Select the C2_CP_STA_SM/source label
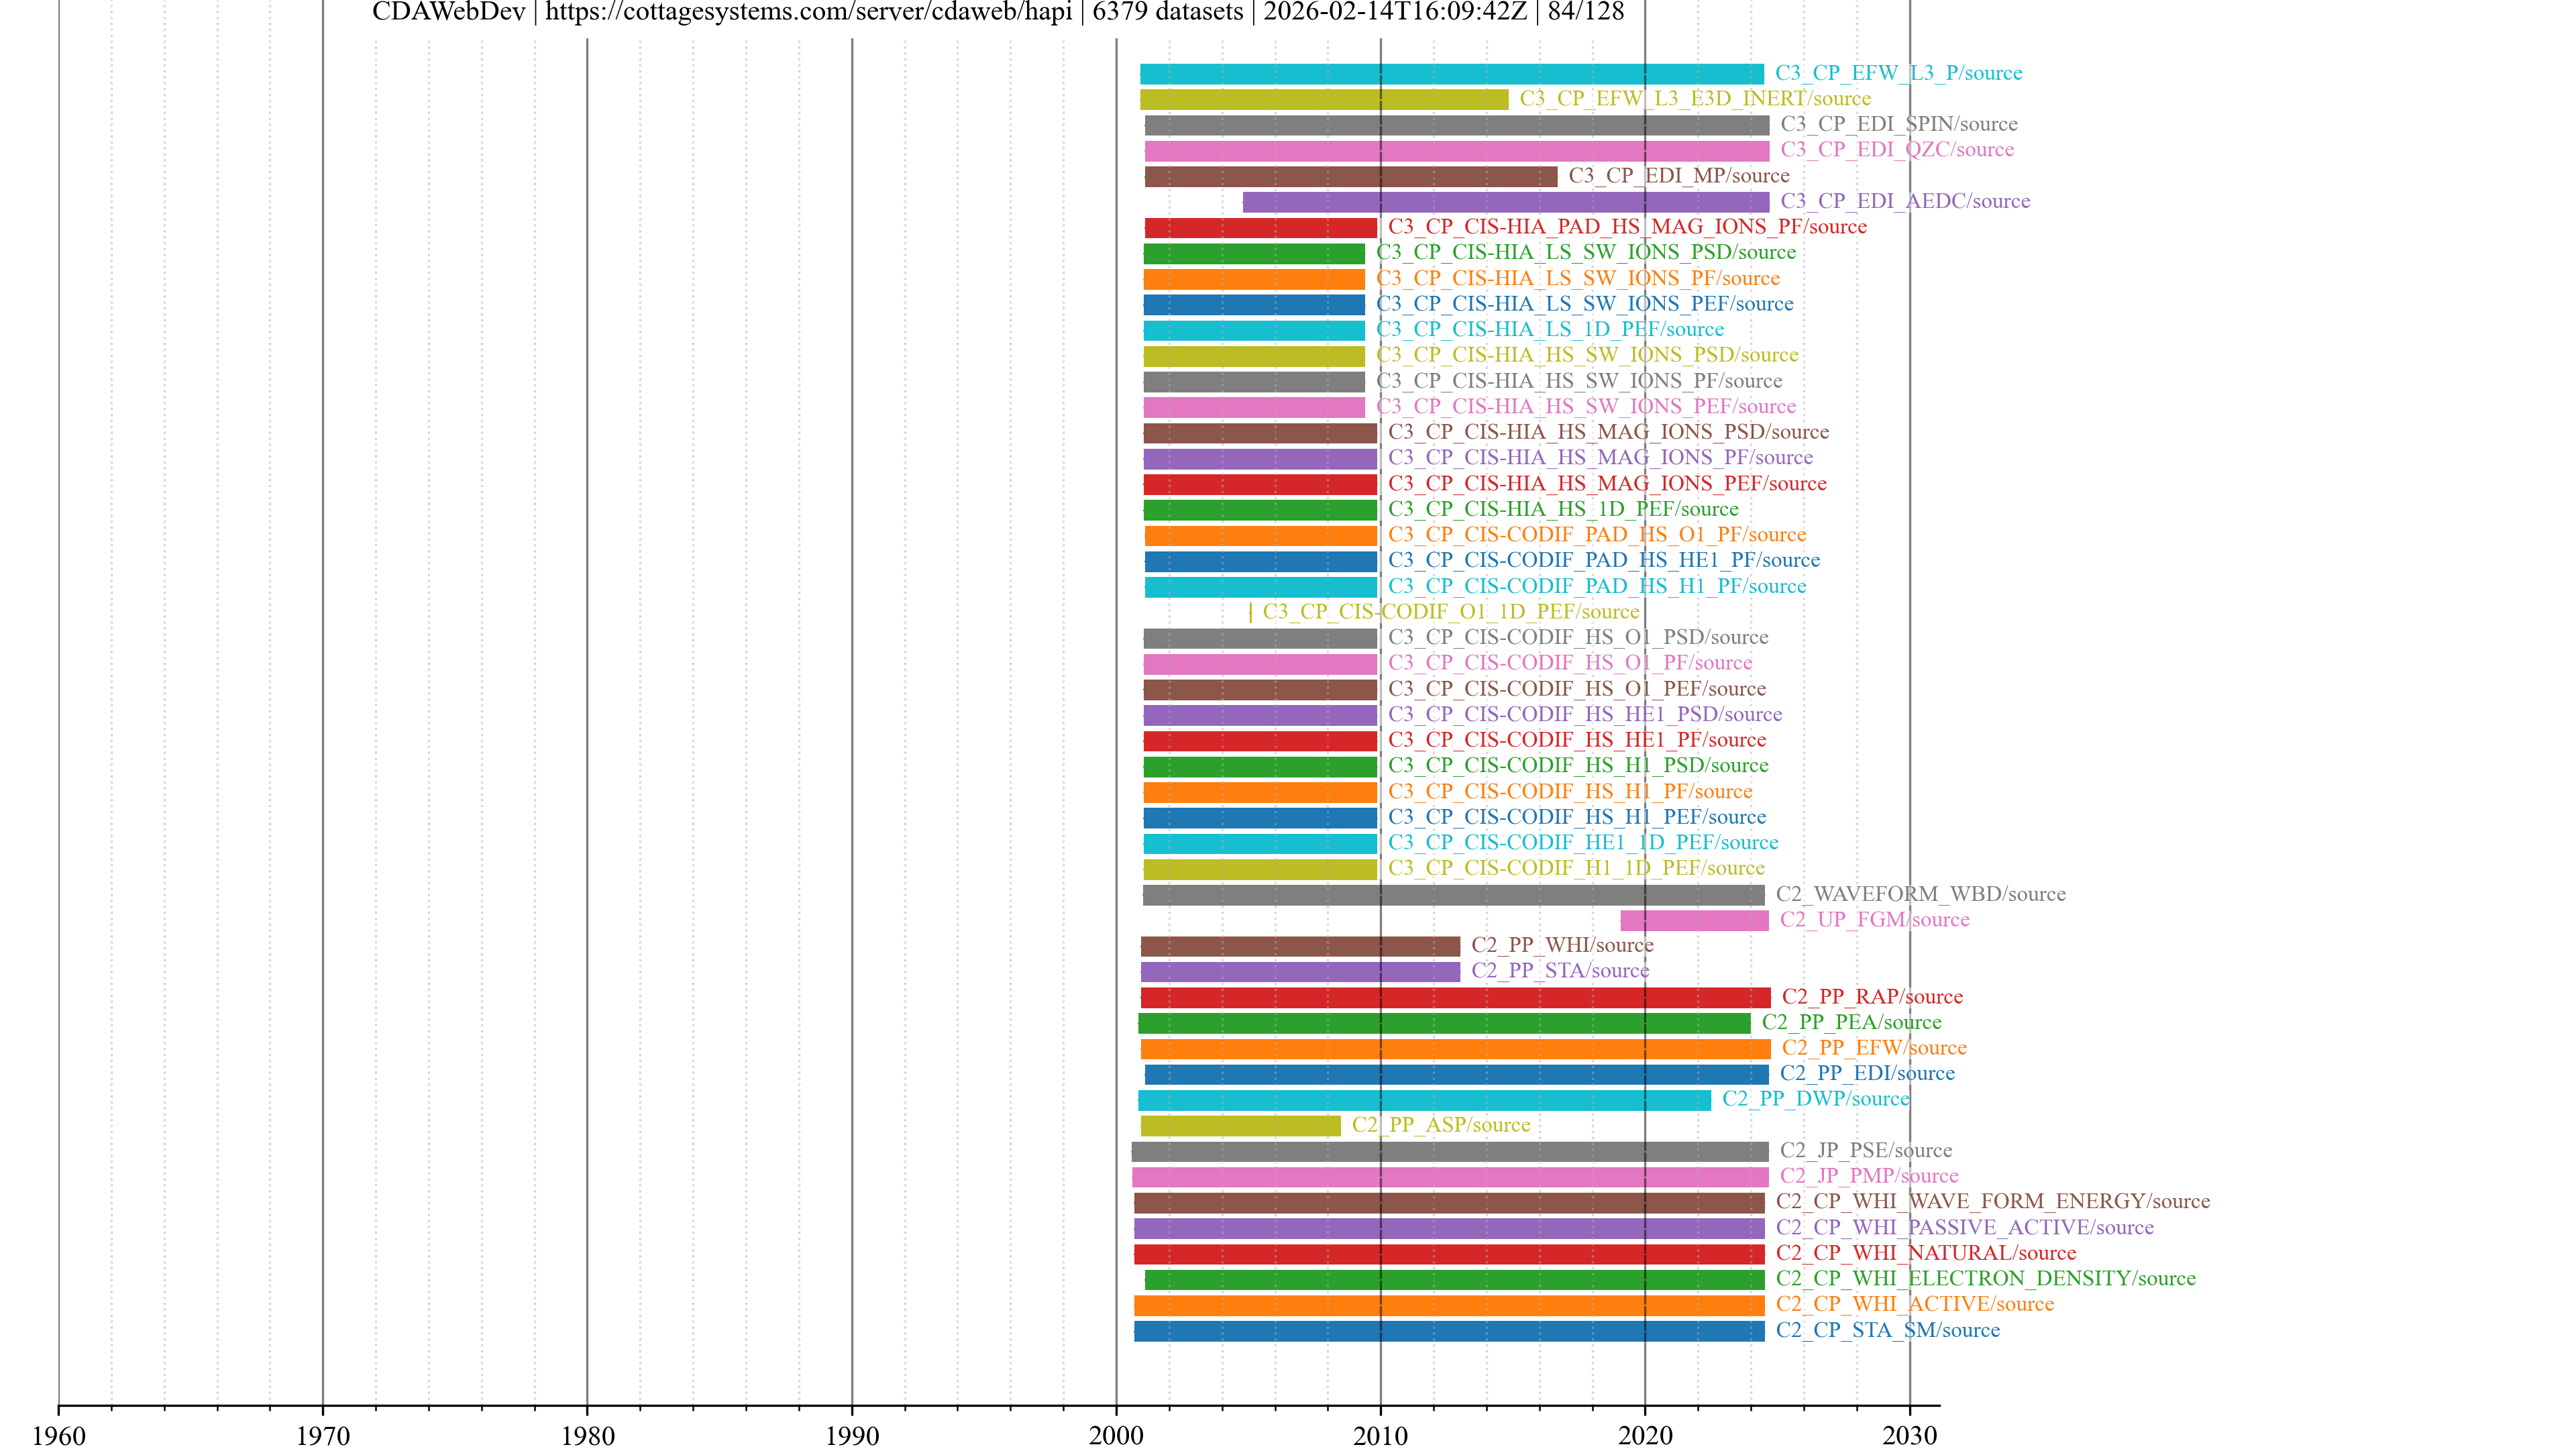This screenshot has width=2576, height=1449. 1887,1330
